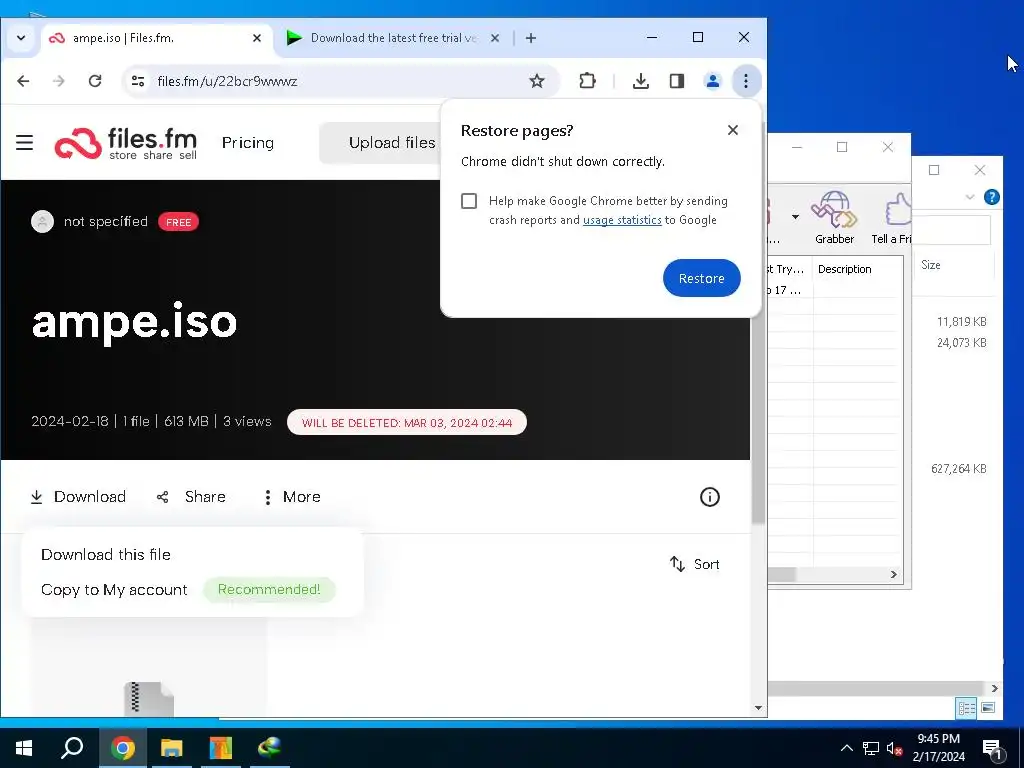Close the Restore pages popup
The height and width of the screenshot is (768, 1024).
[x=733, y=130]
